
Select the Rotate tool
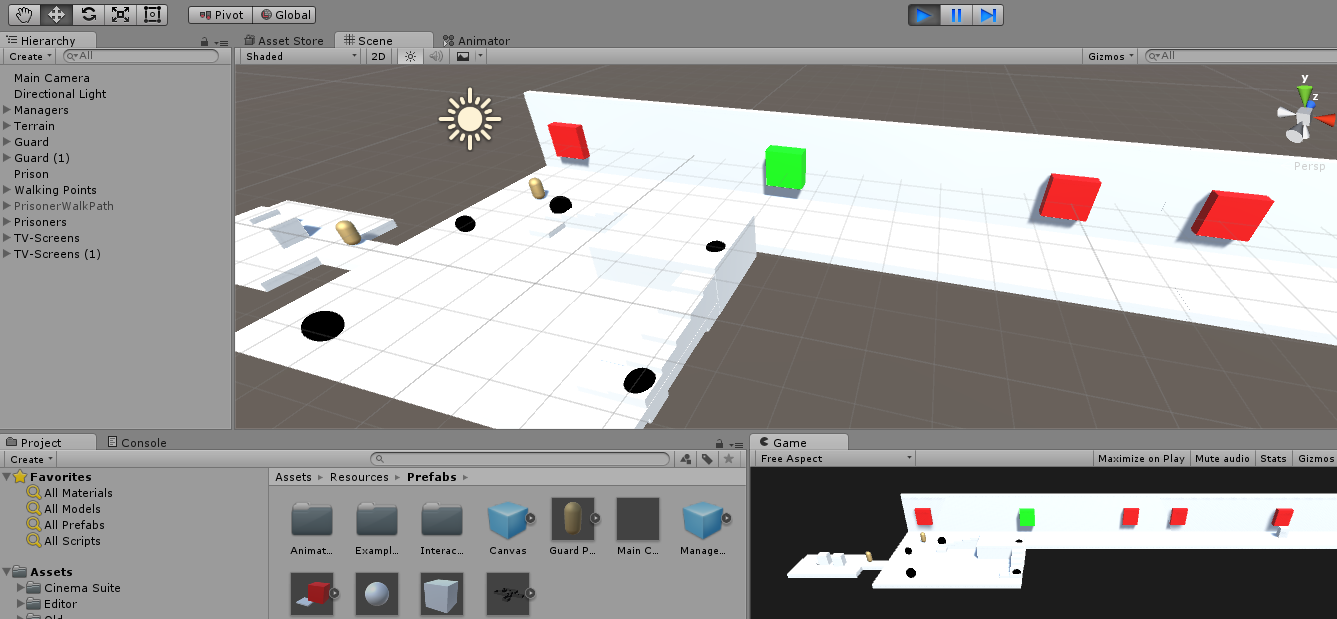tap(88, 14)
